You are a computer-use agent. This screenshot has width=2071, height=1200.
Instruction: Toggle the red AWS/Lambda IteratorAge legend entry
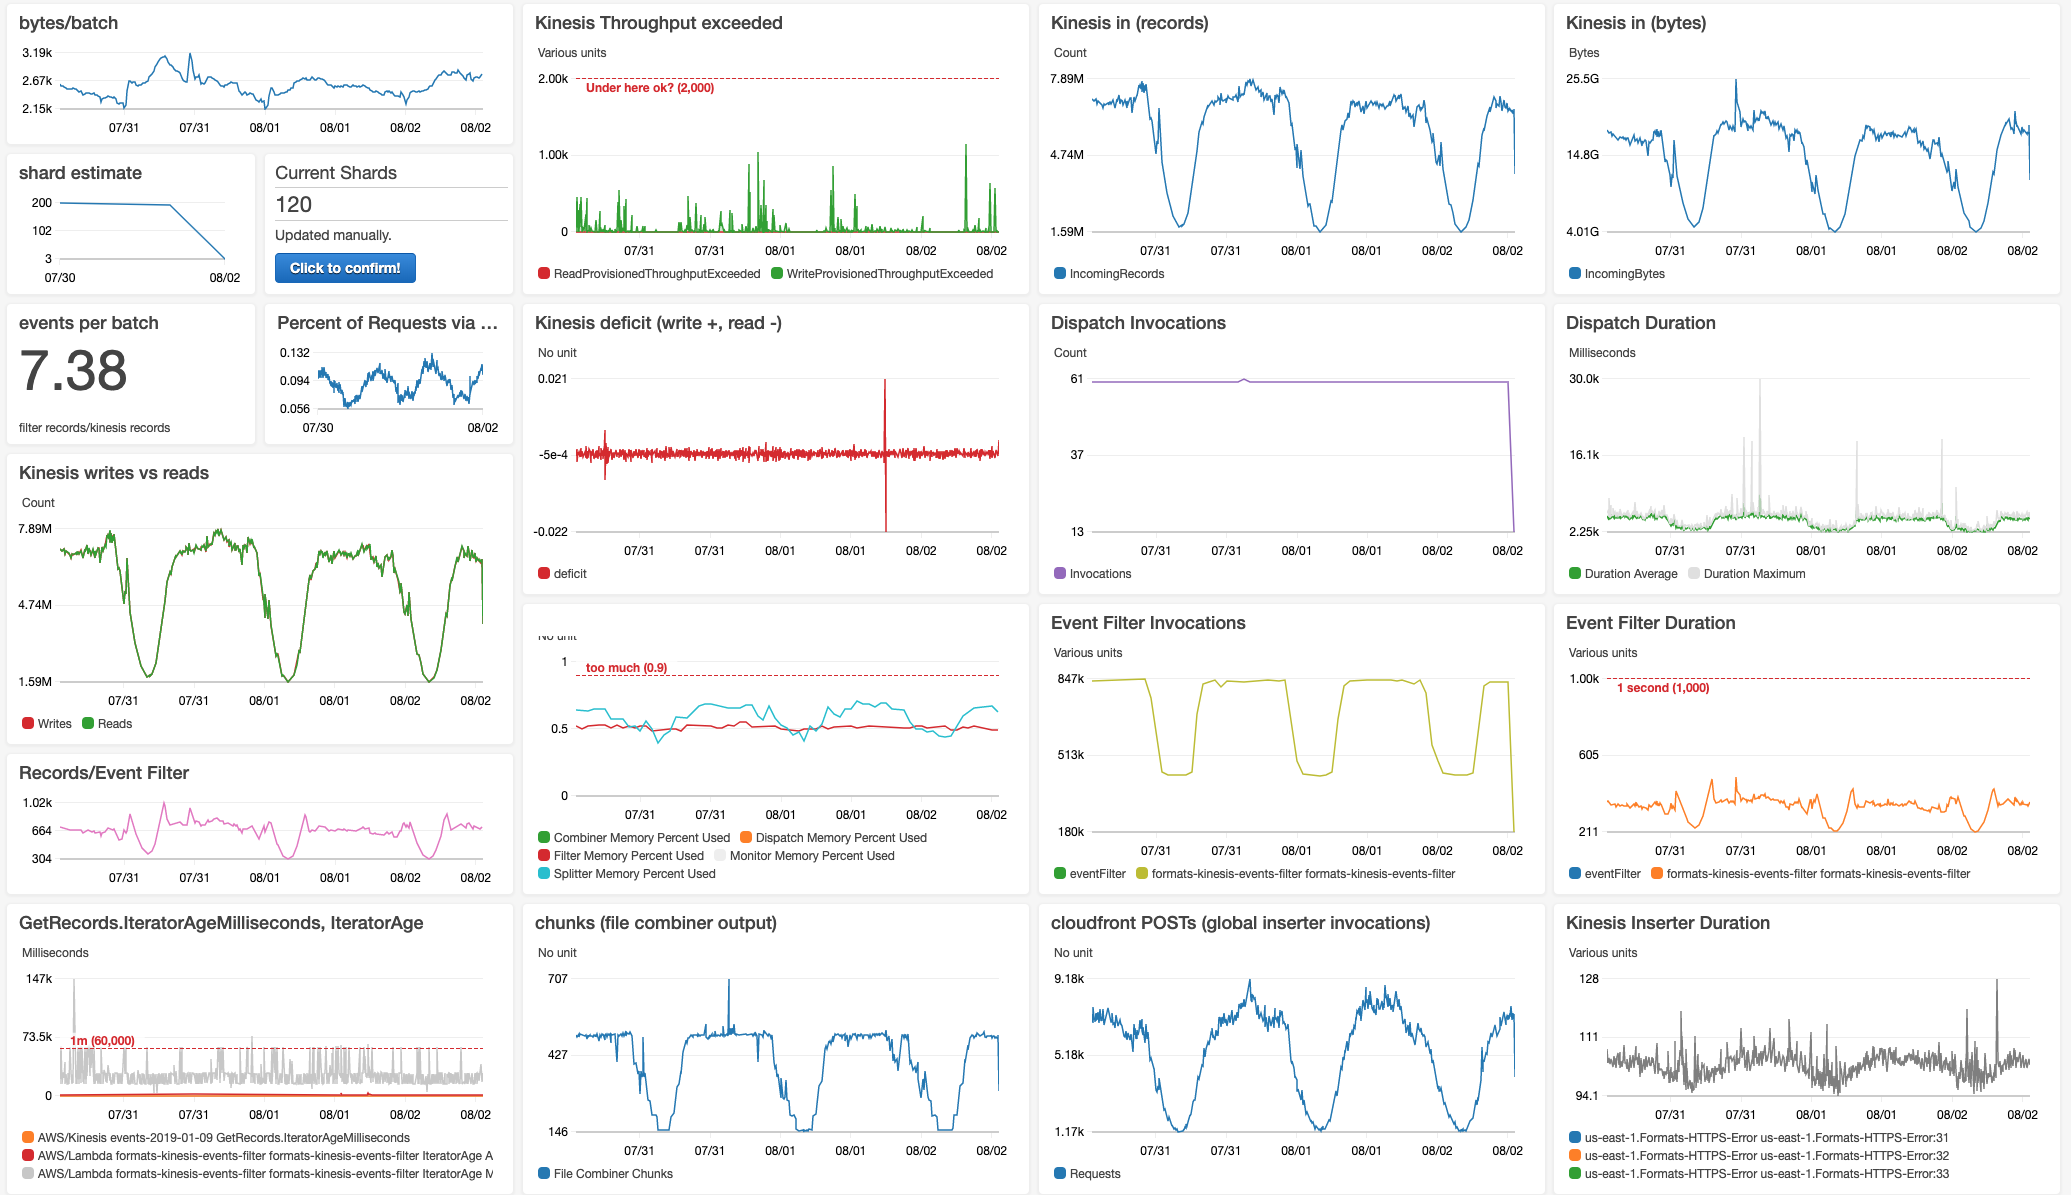point(257,1155)
